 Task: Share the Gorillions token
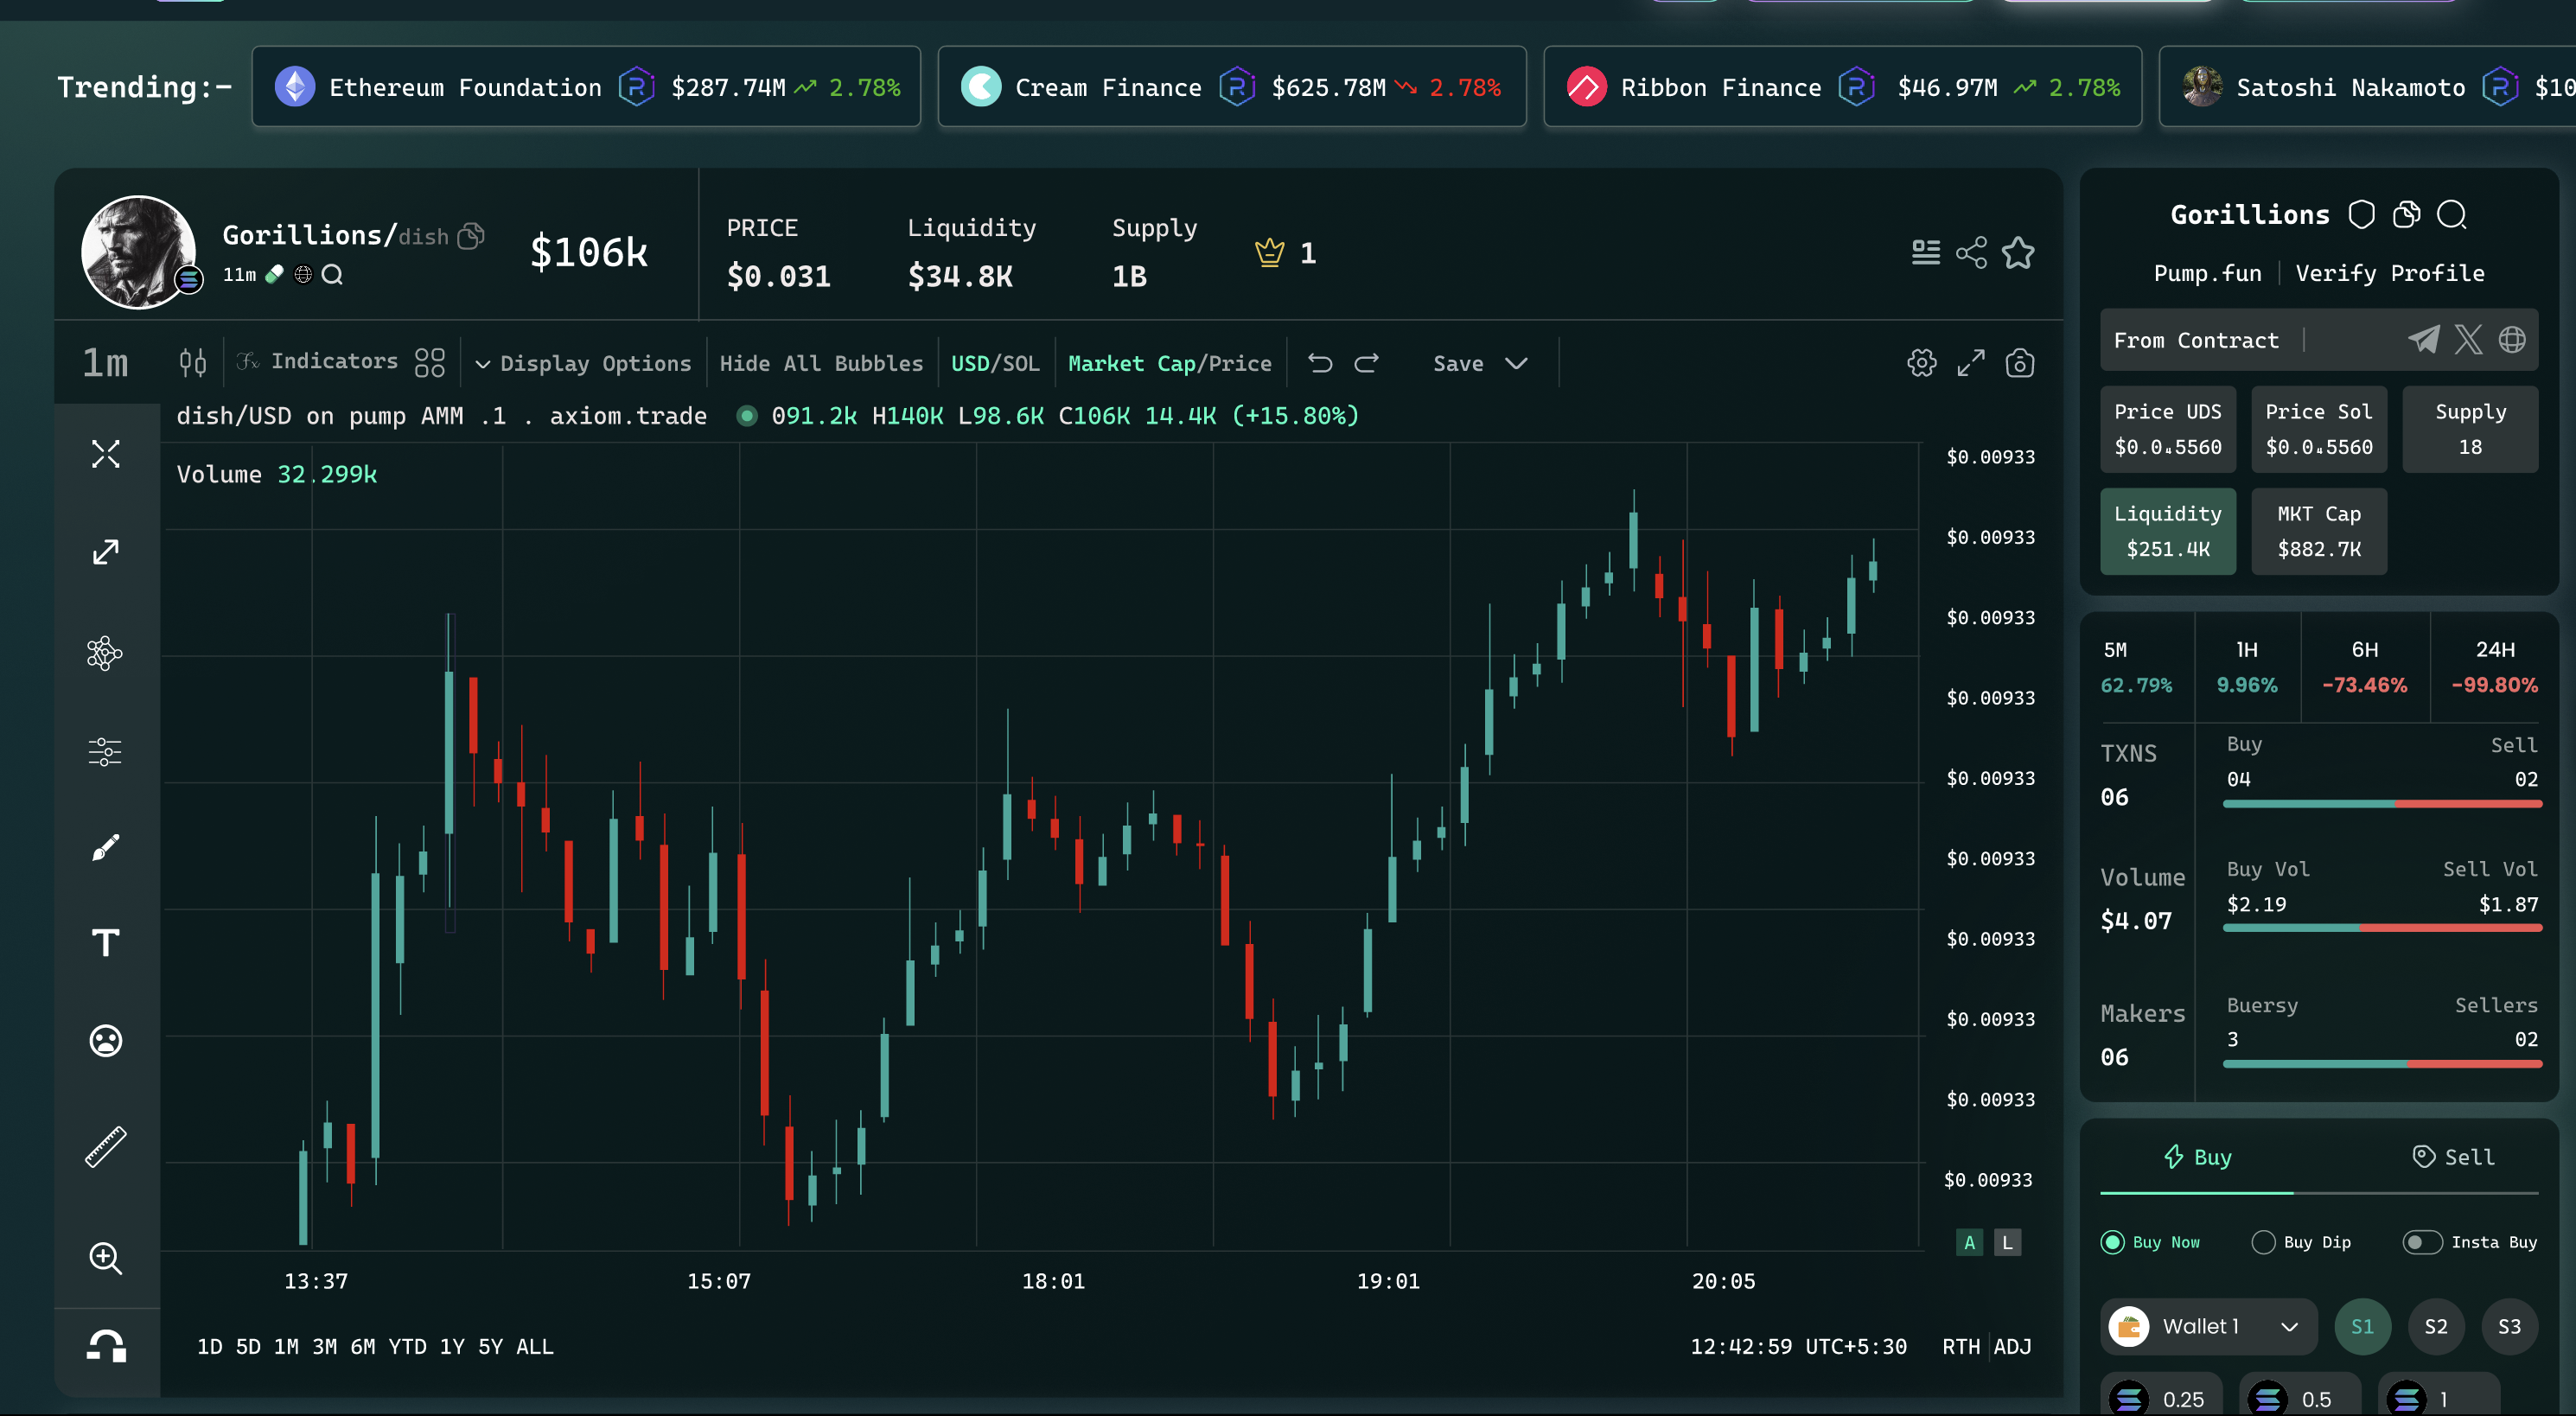click(x=1971, y=253)
